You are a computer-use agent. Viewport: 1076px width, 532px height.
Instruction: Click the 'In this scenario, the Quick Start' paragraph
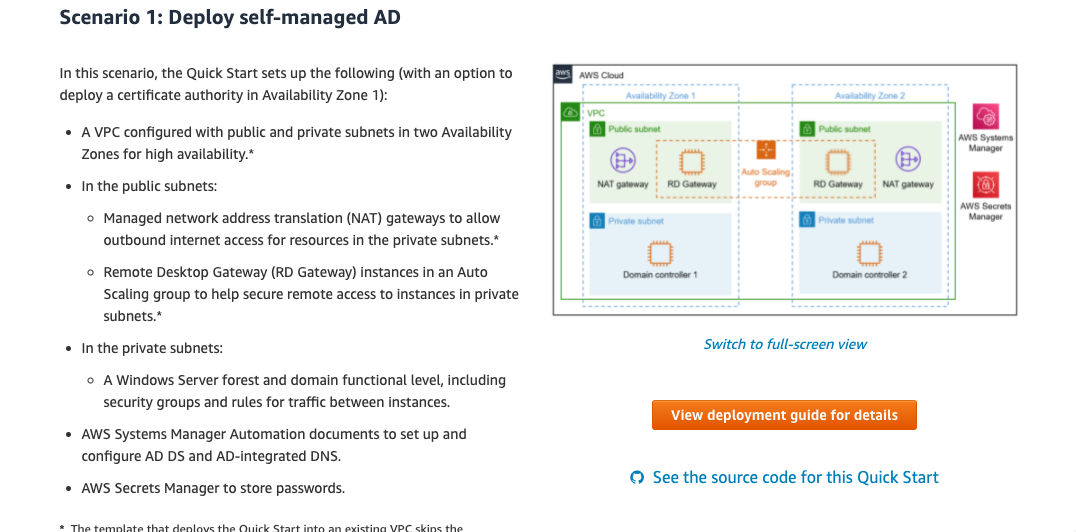point(286,84)
